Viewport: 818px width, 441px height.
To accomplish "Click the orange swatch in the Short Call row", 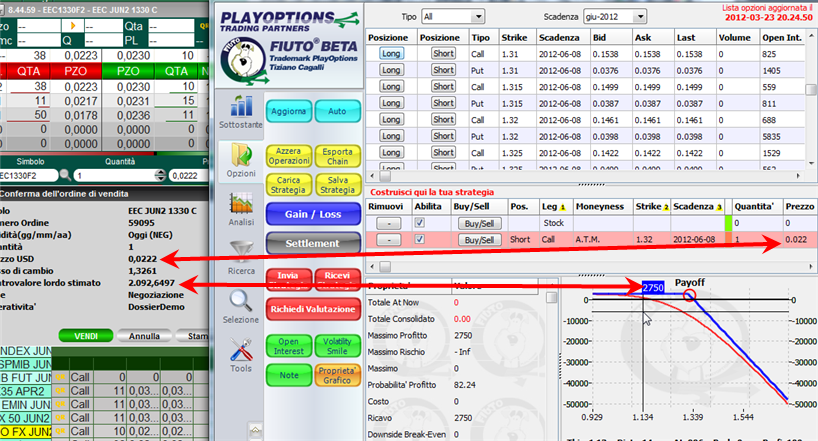I will pyautogui.click(x=728, y=239).
